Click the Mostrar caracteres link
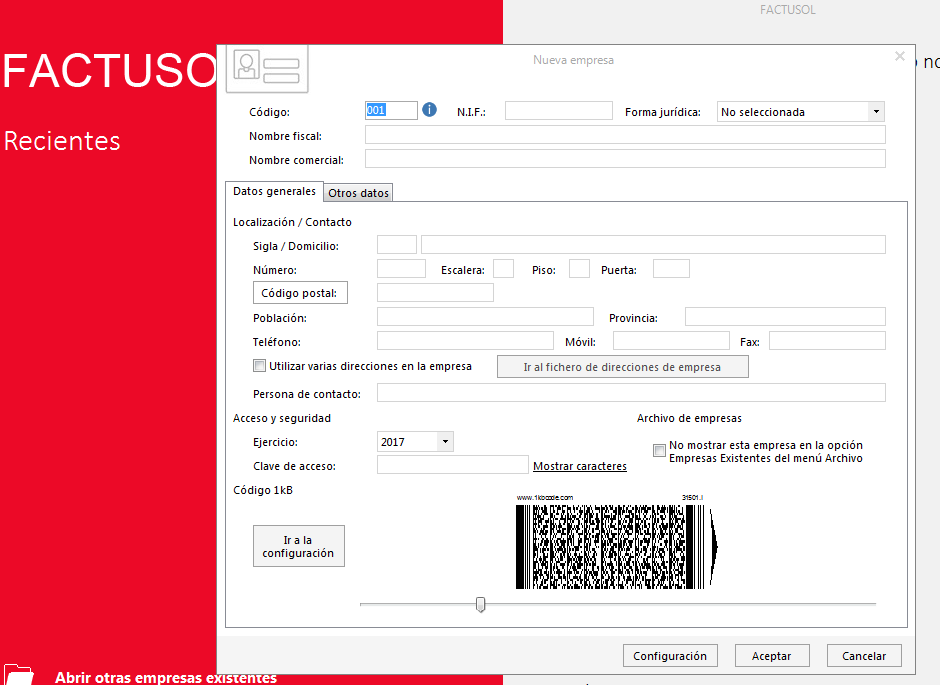This screenshot has width=940, height=685. click(580, 466)
